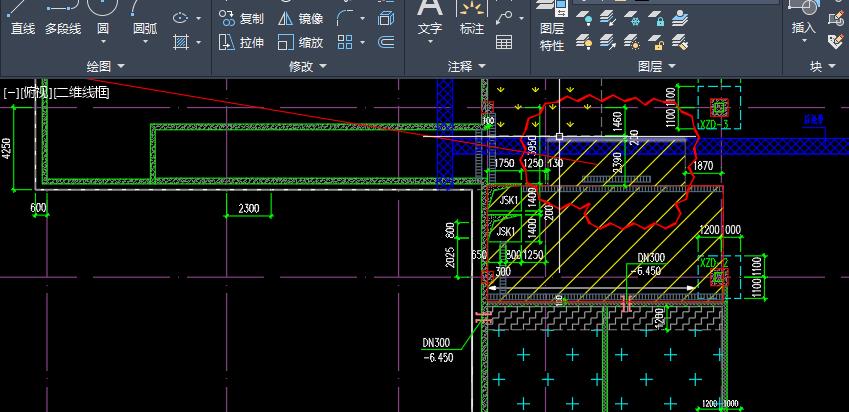Open the 圆弧 arc options dropdown arrow

(145, 41)
